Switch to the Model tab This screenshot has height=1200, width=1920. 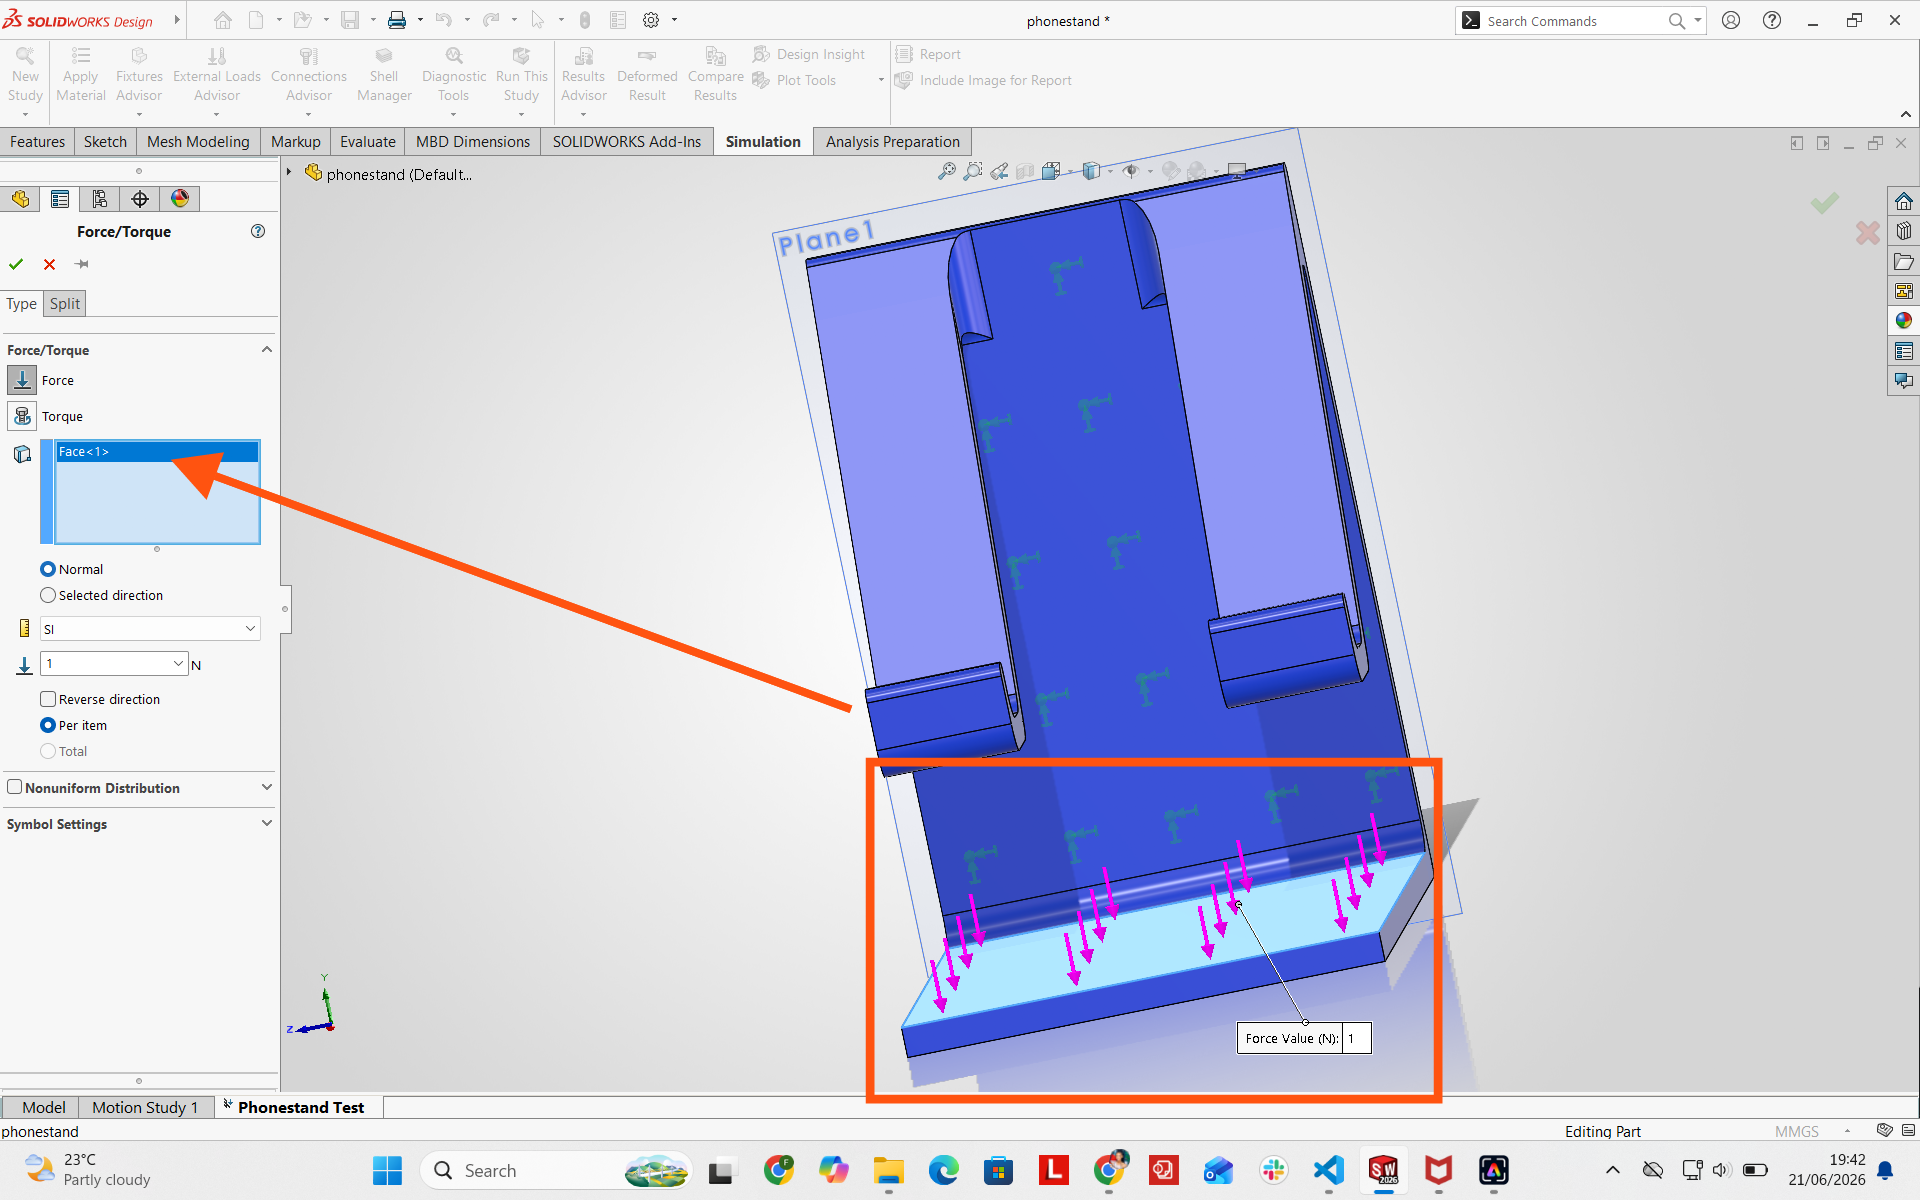(44, 1107)
